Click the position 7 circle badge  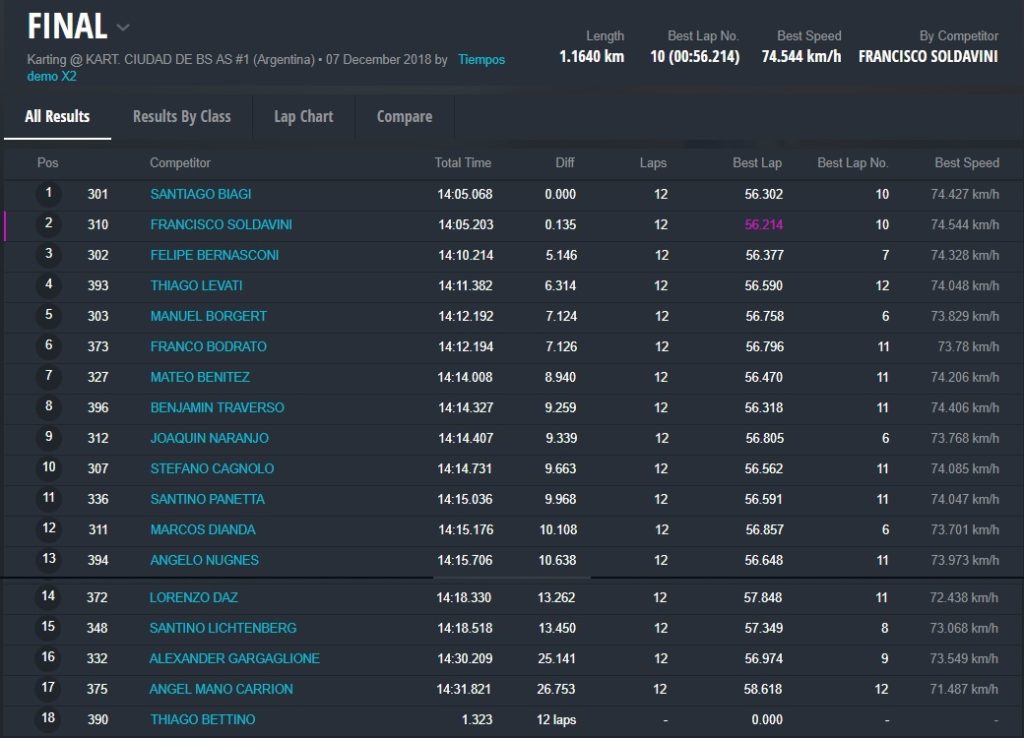point(48,377)
